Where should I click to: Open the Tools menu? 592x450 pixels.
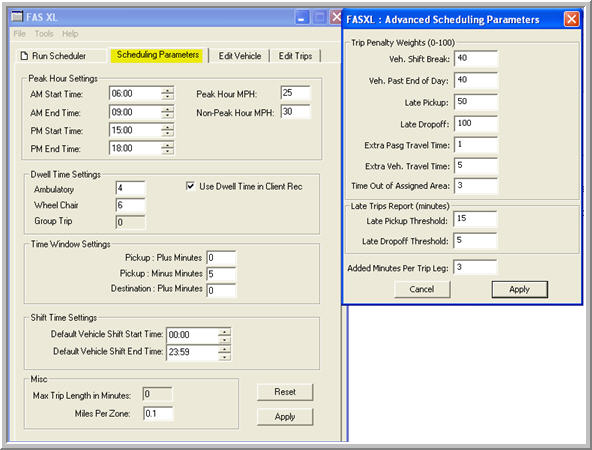pos(44,34)
